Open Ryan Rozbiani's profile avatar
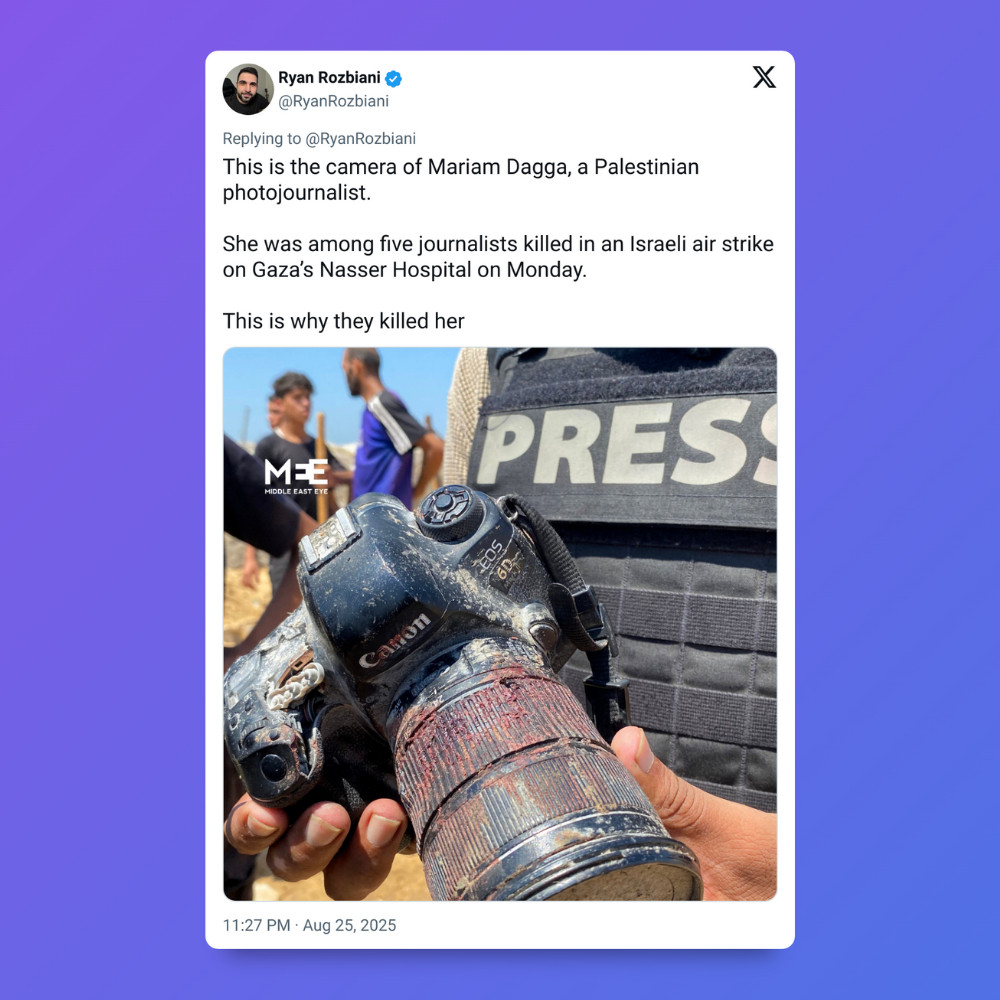Viewport: 1000px width, 1000px height. click(248, 89)
